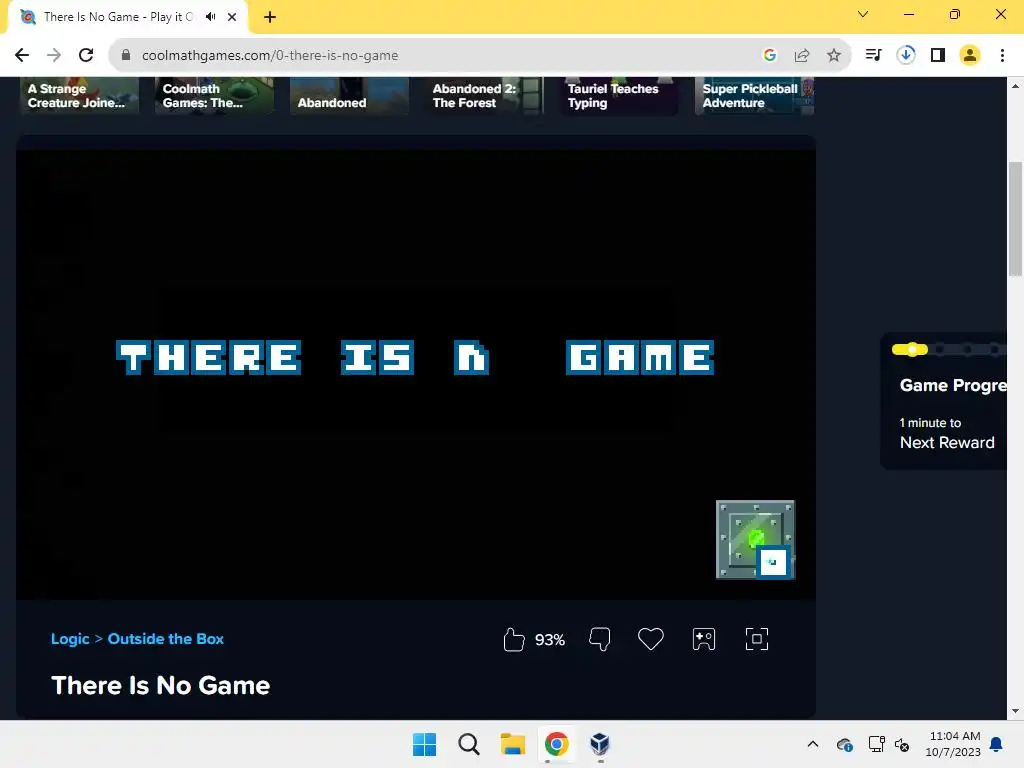Open tab search dropdown chevron
Viewport: 1024px width, 768px height.
(863, 14)
